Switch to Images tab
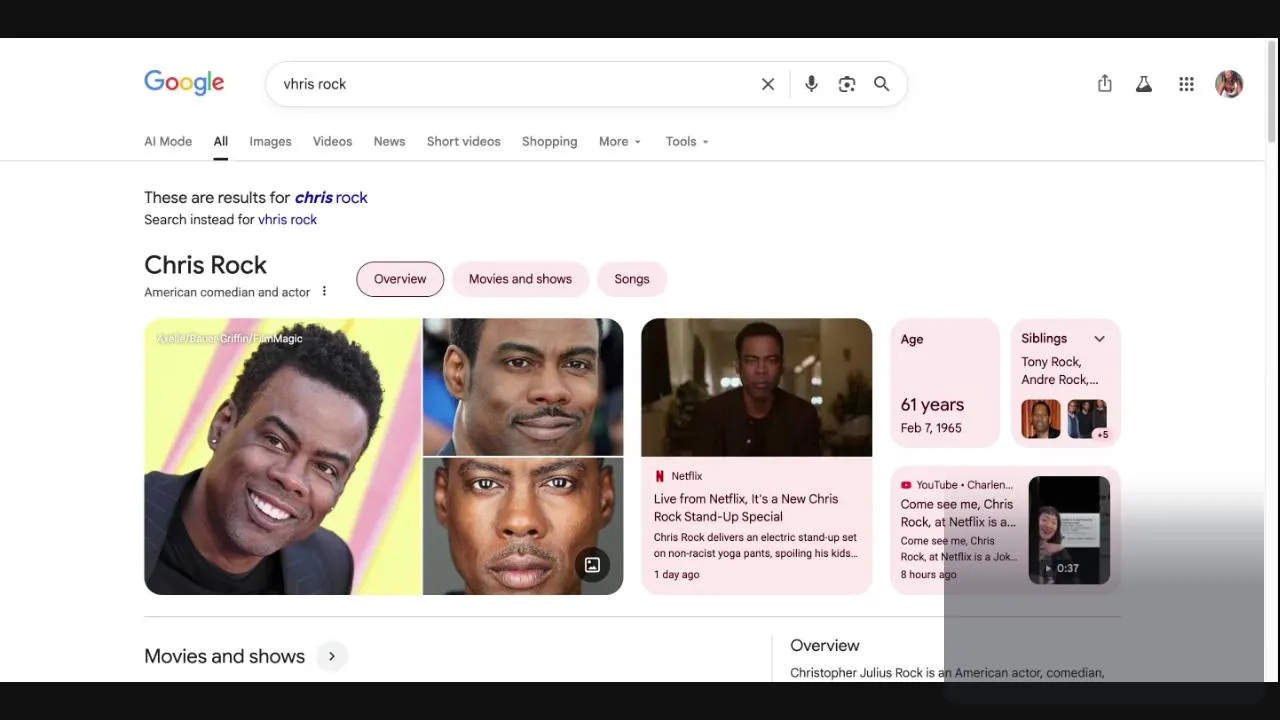 (270, 141)
